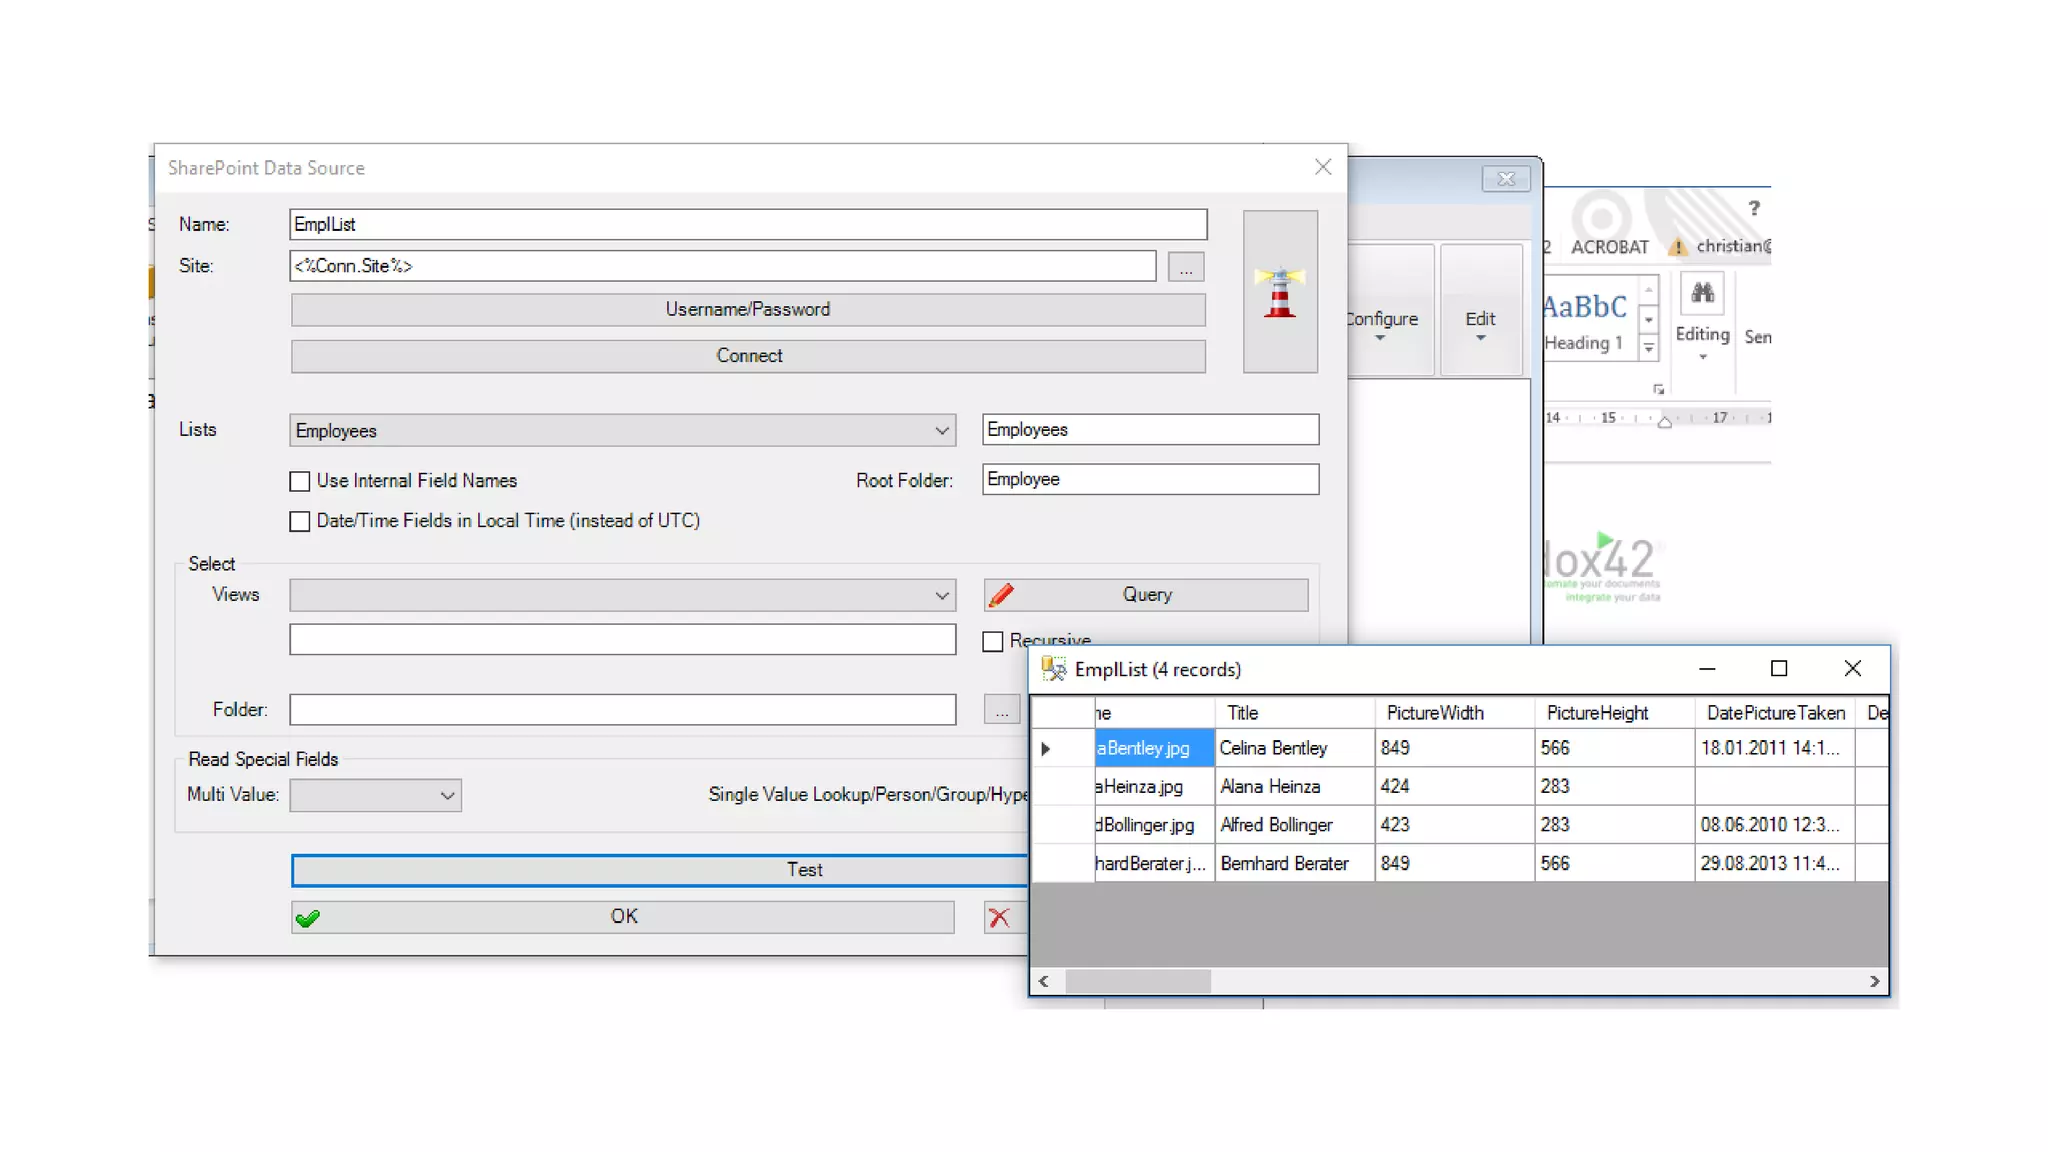
Task: Click the red pencil Query icon
Action: pyautogui.click(x=1001, y=595)
